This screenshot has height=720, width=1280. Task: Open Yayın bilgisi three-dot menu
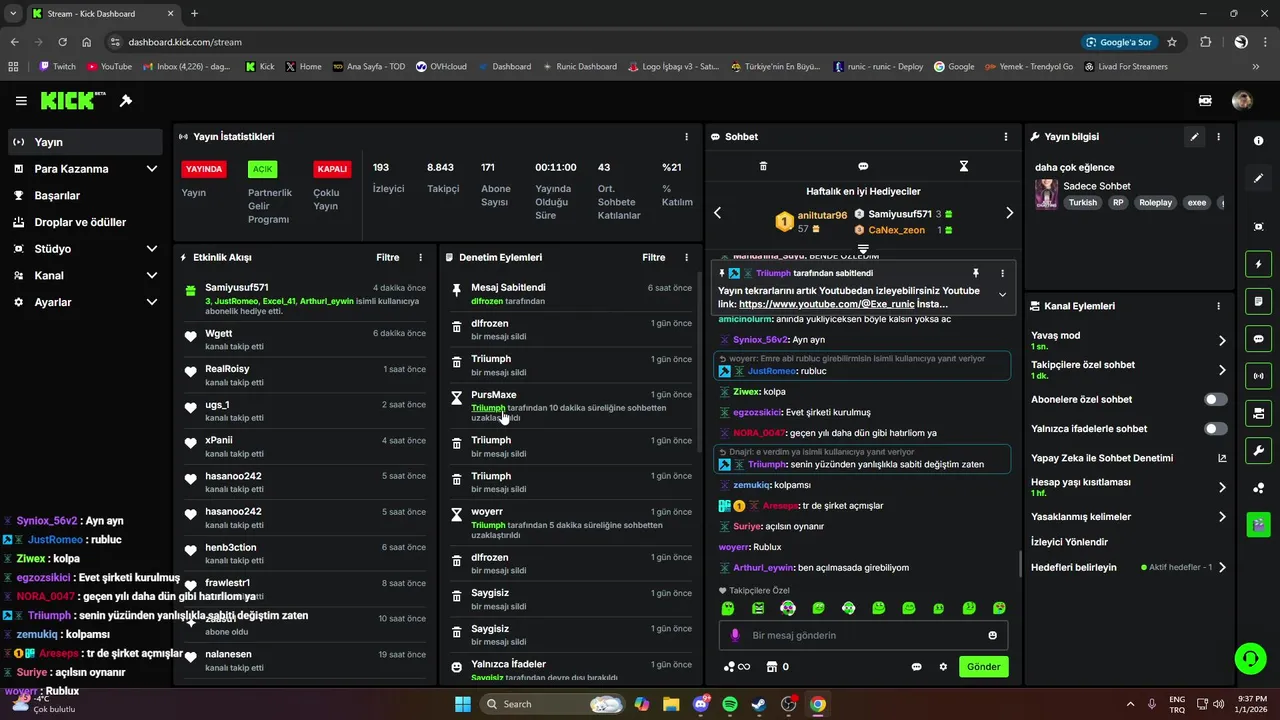click(x=1218, y=137)
